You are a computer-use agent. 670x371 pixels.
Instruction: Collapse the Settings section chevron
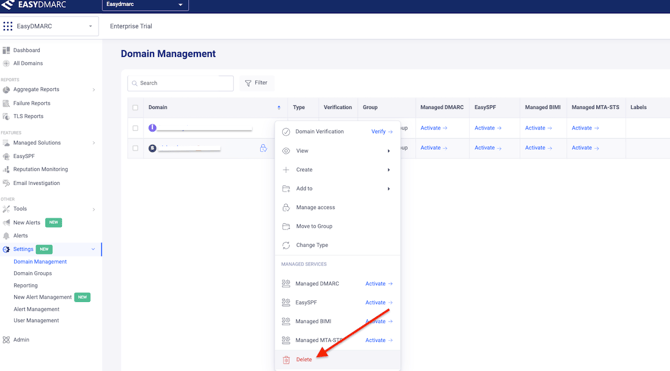93,249
